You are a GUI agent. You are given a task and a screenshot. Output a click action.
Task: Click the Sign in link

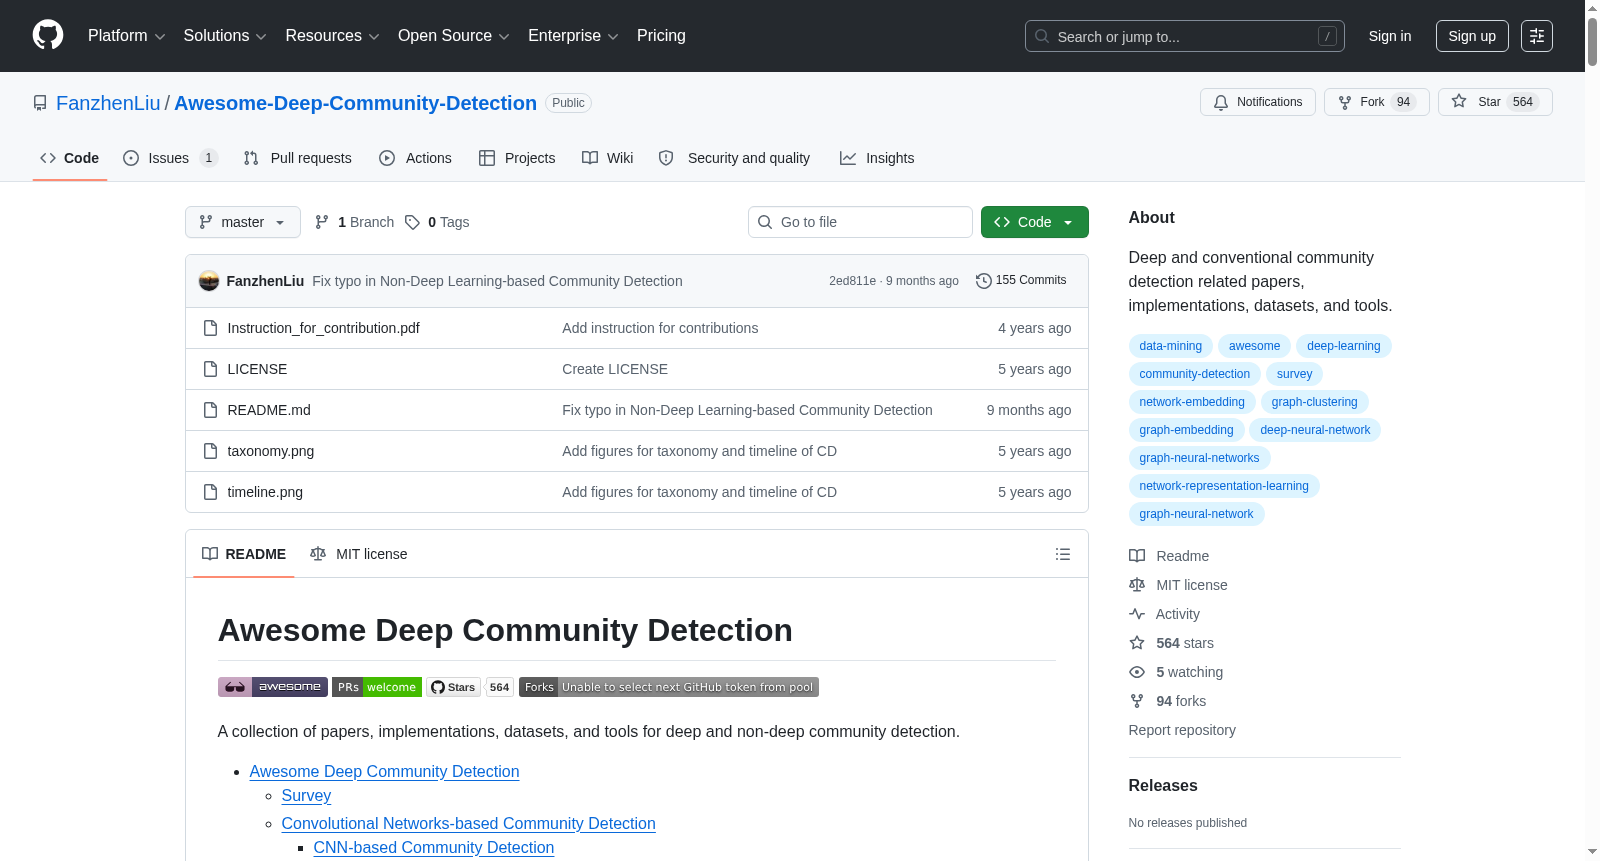[x=1390, y=36]
